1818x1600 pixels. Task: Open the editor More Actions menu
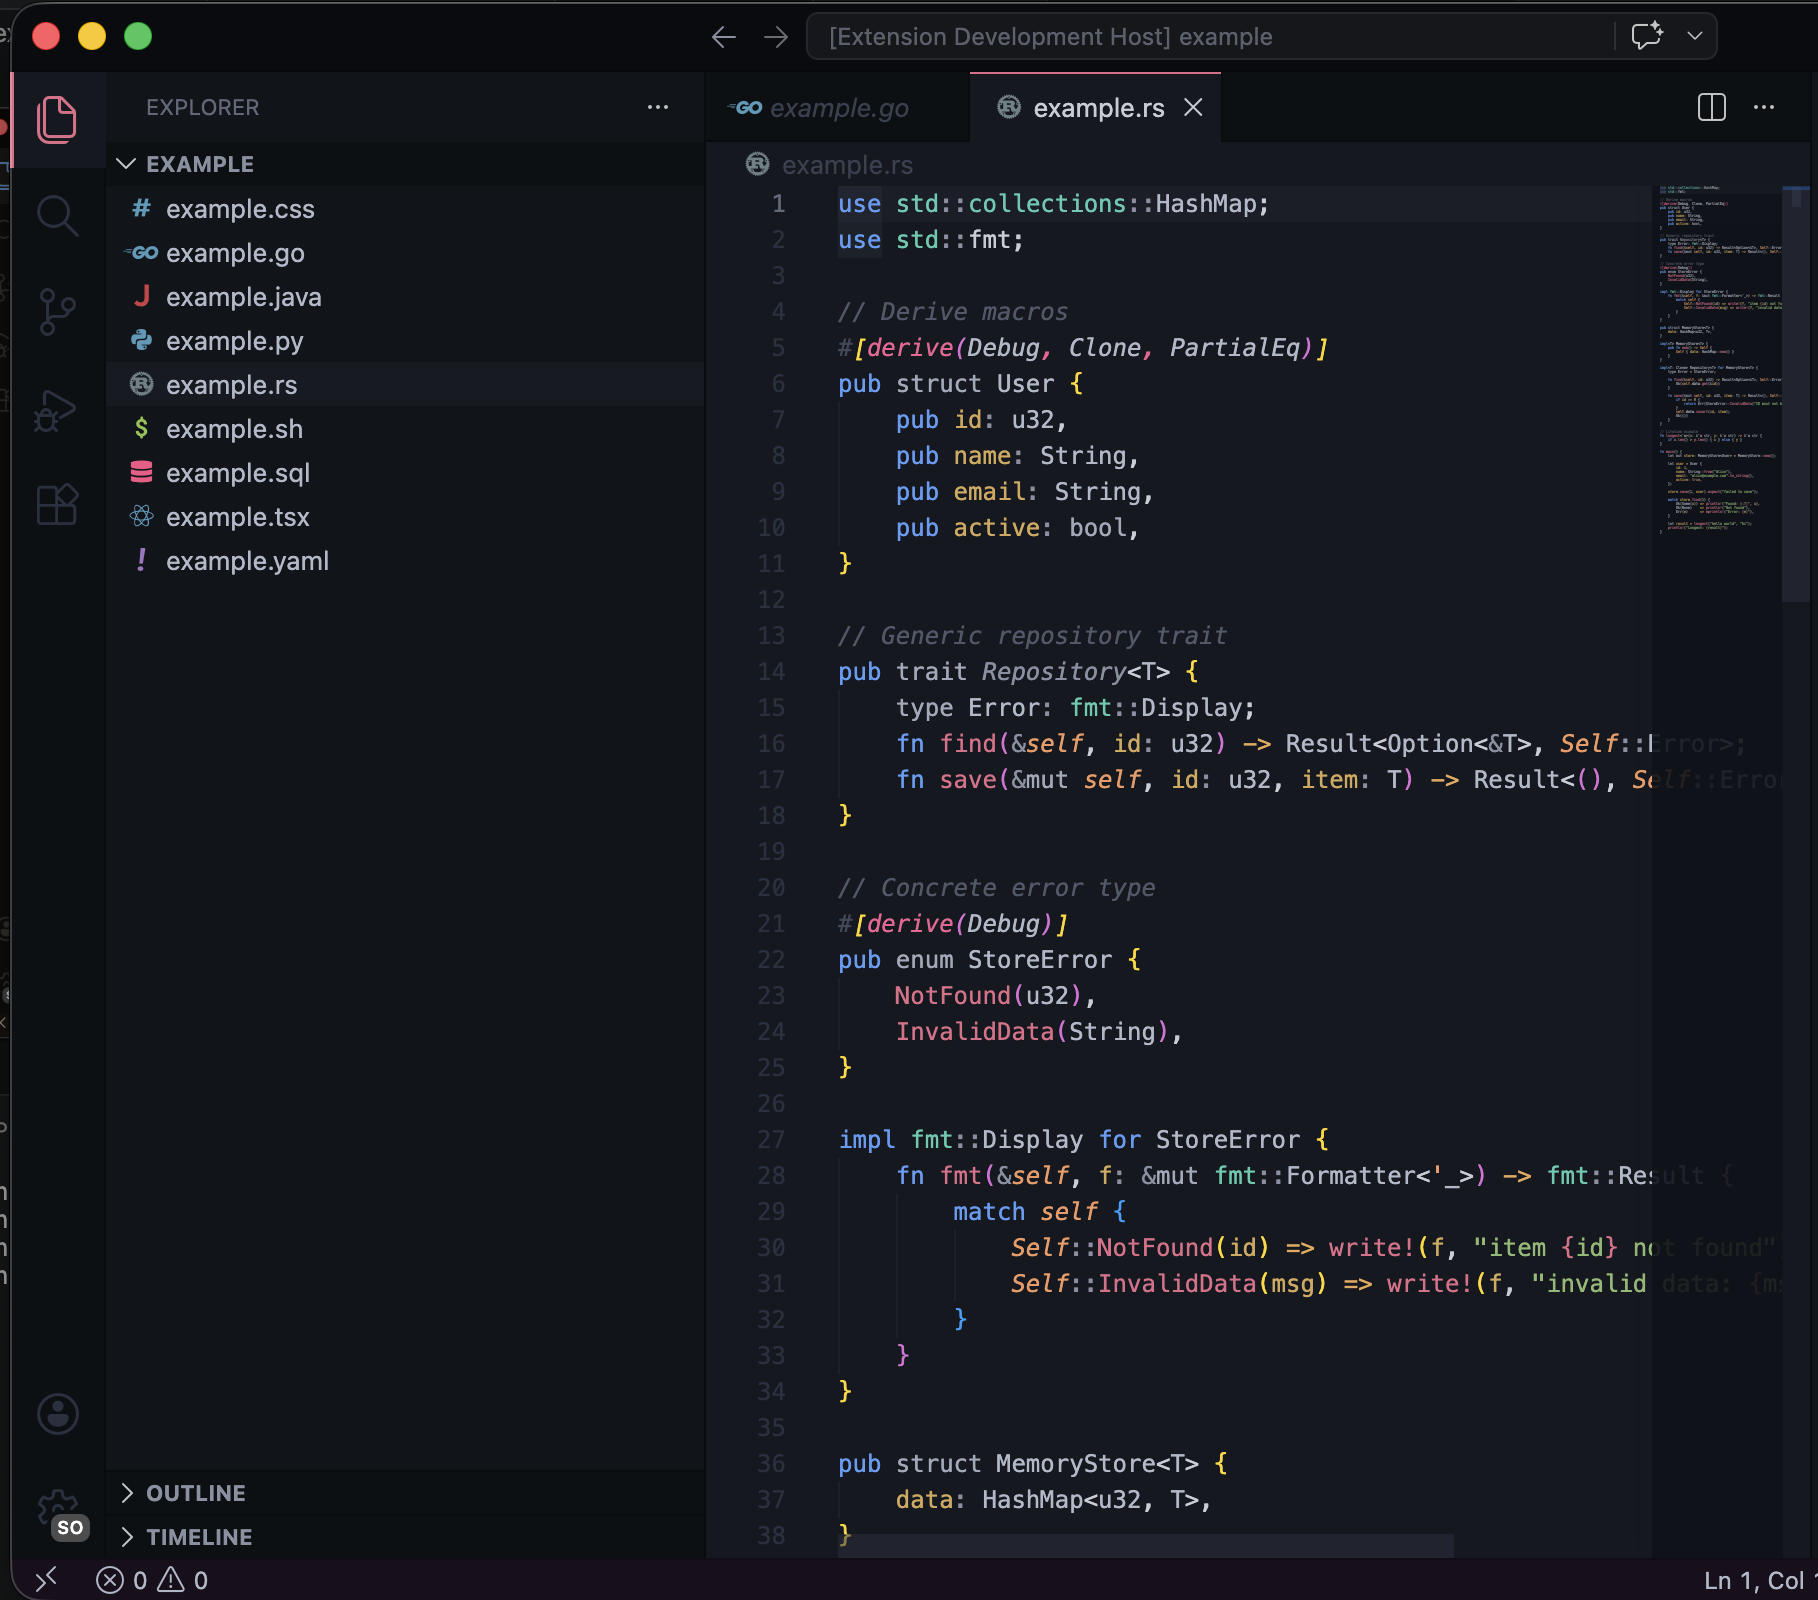pos(1764,107)
